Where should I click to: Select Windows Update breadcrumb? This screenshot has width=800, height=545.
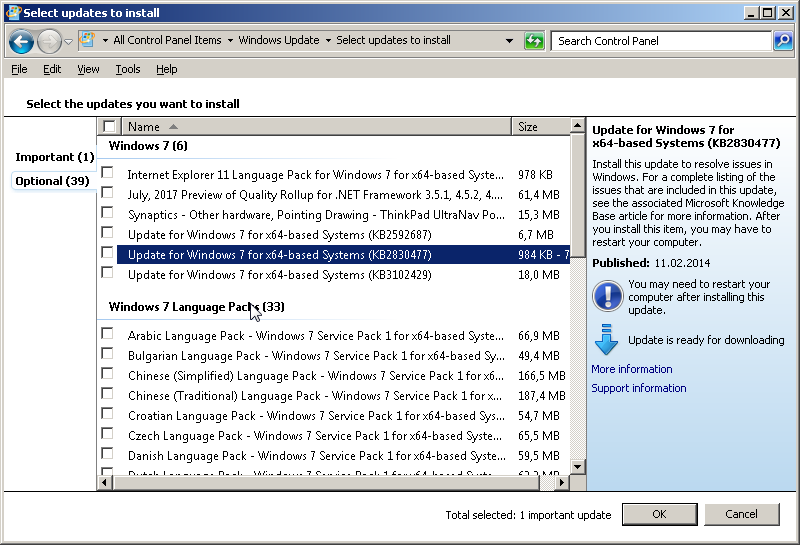click(x=279, y=40)
